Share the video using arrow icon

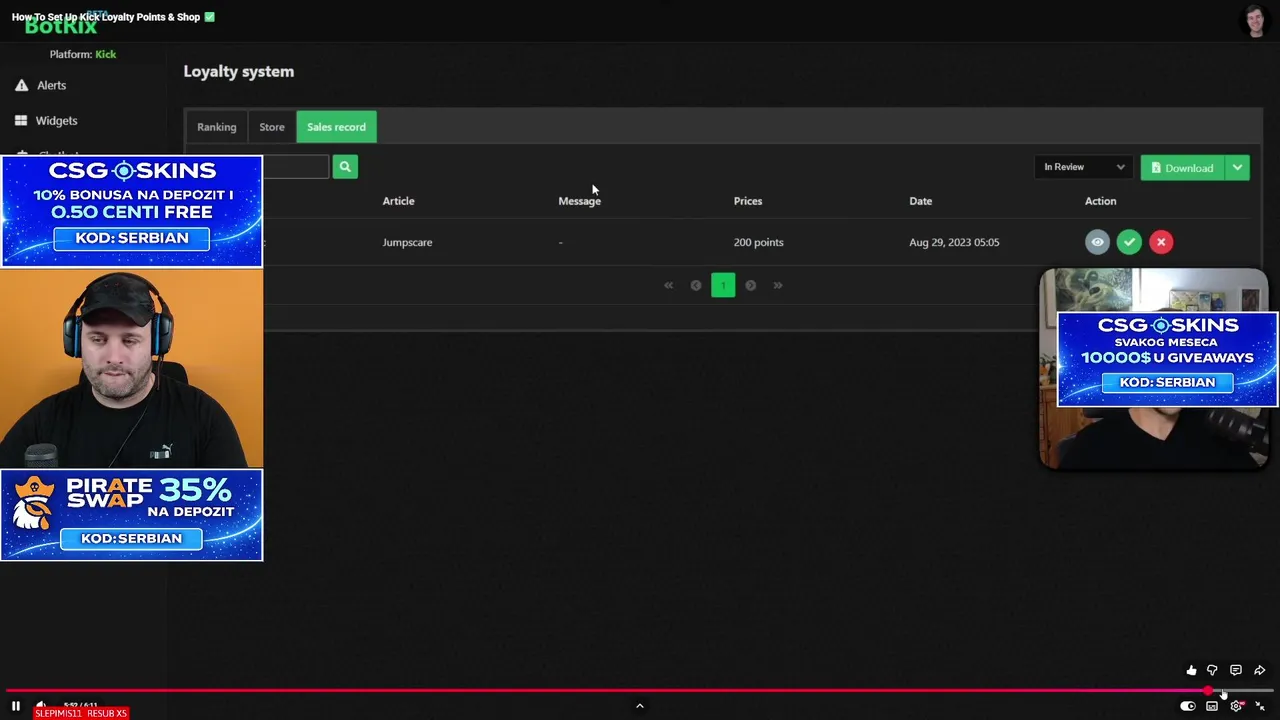1260,670
